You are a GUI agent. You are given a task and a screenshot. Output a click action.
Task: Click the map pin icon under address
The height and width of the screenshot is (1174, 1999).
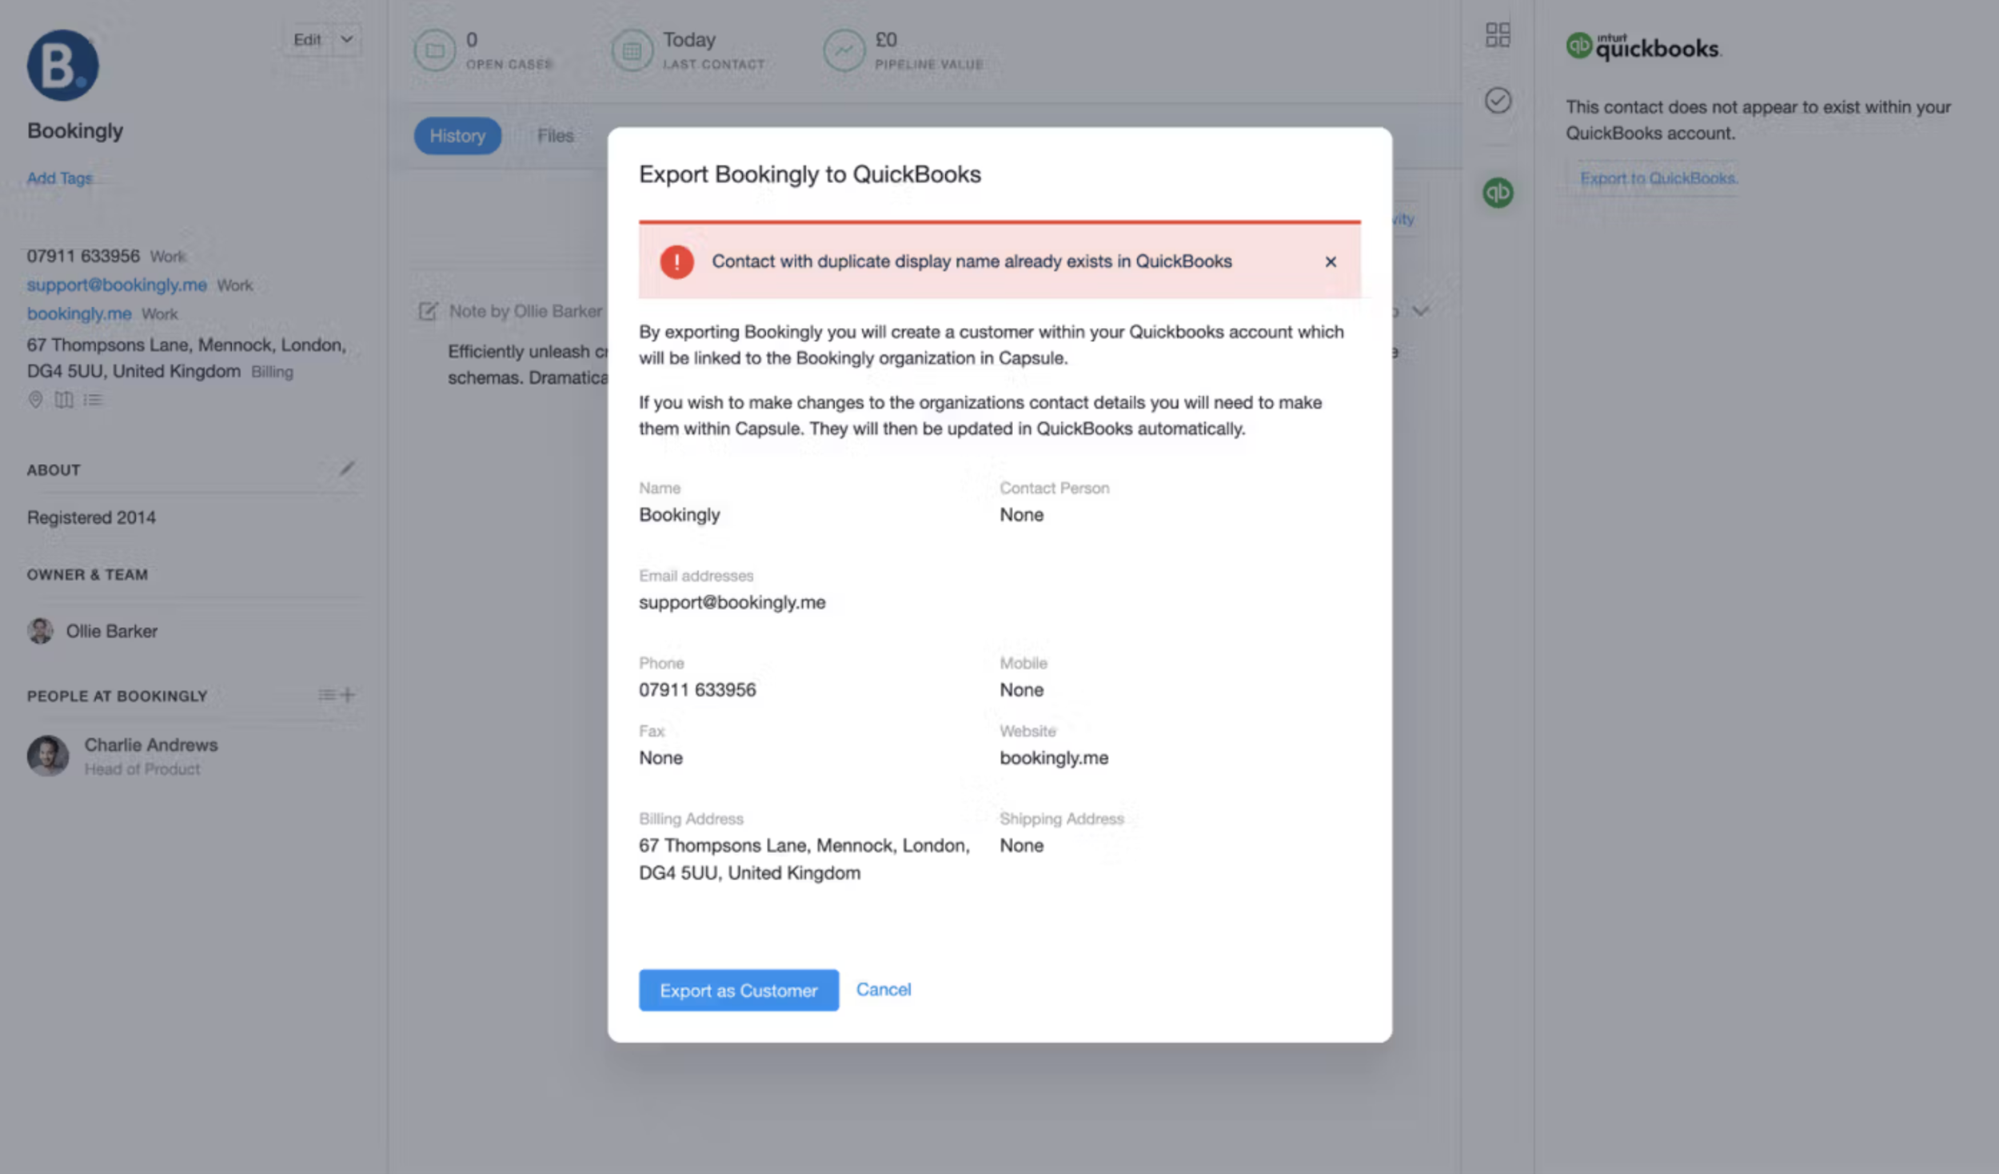(x=35, y=400)
